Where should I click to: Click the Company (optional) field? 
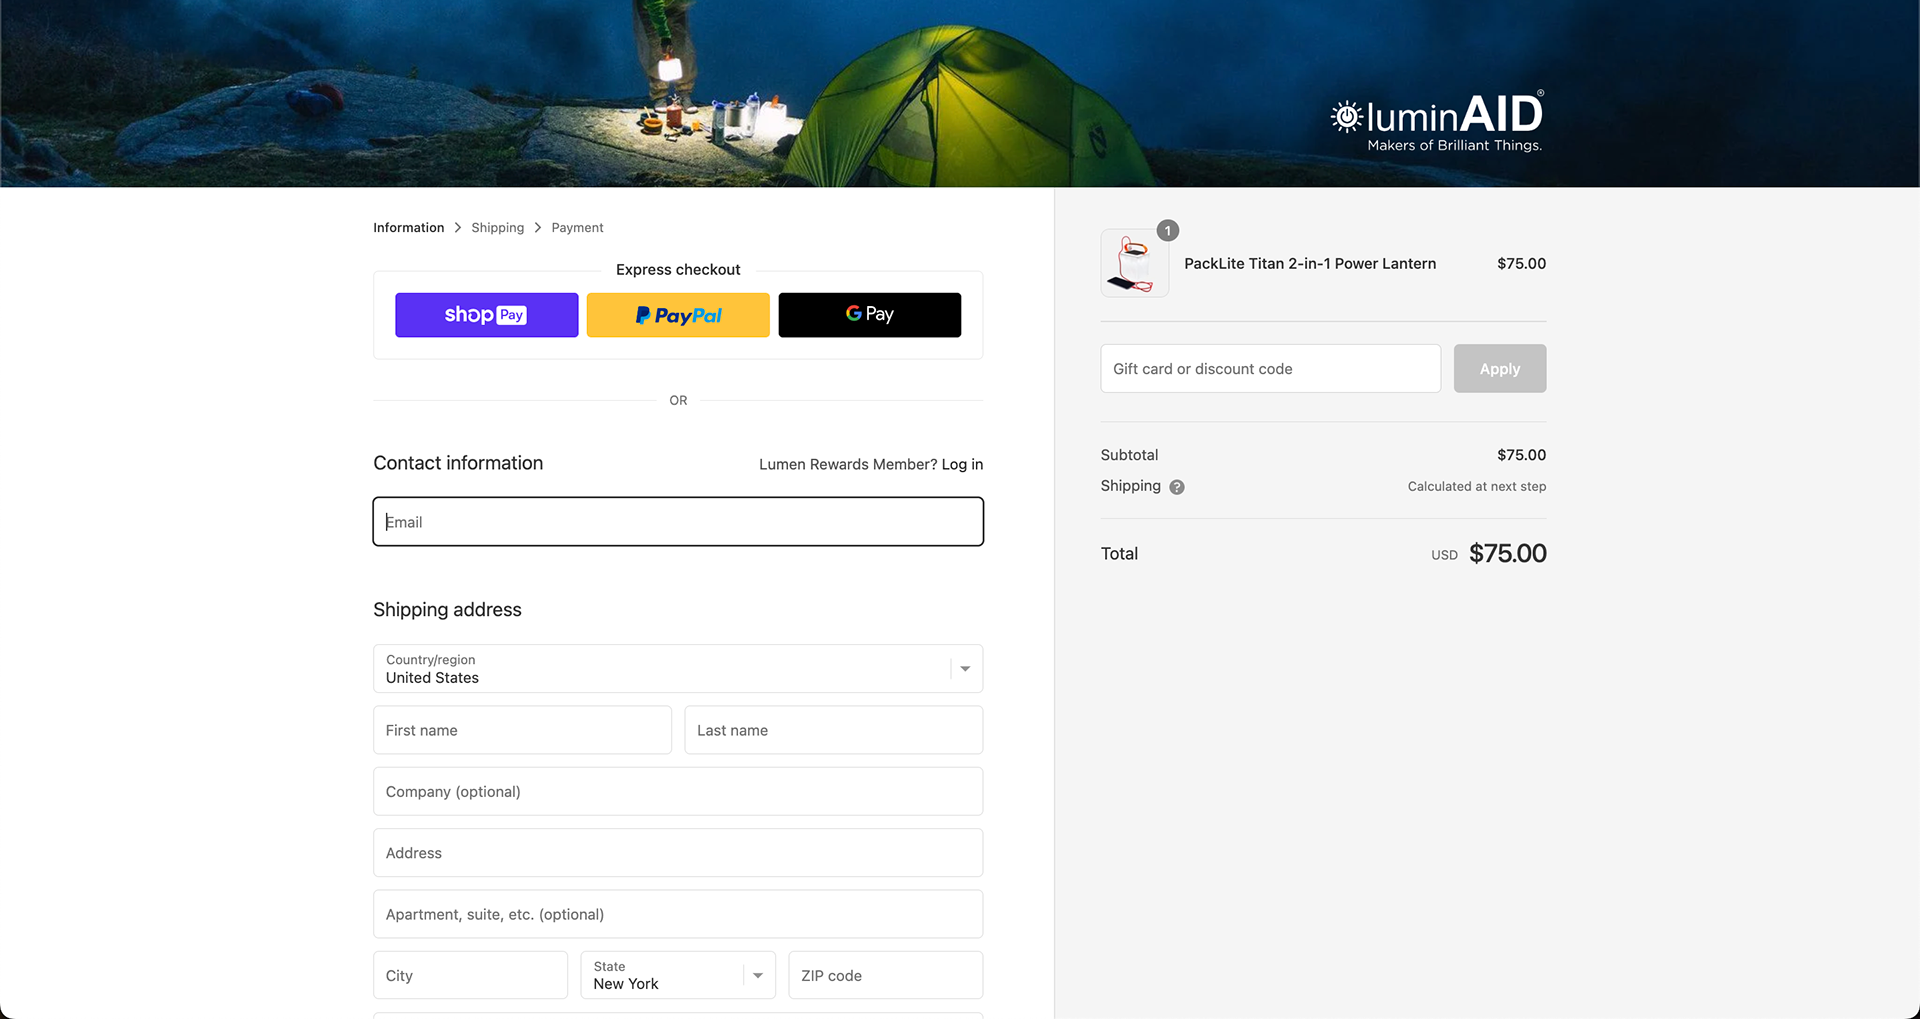point(678,792)
